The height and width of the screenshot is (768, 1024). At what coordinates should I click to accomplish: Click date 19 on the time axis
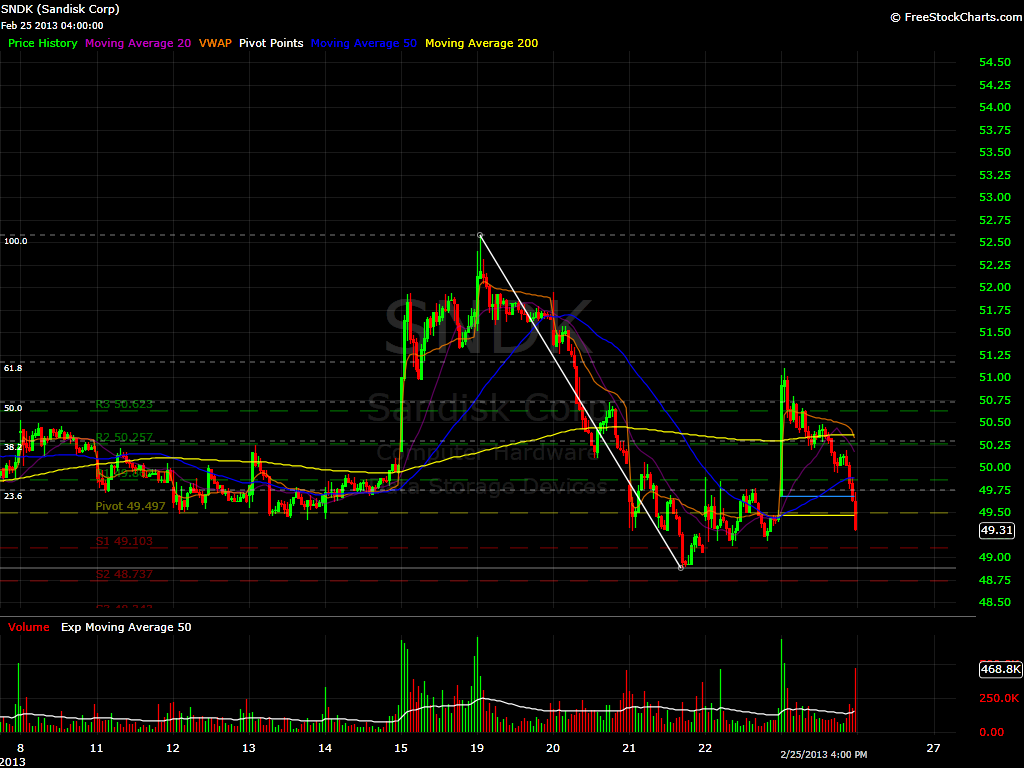pos(477,748)
